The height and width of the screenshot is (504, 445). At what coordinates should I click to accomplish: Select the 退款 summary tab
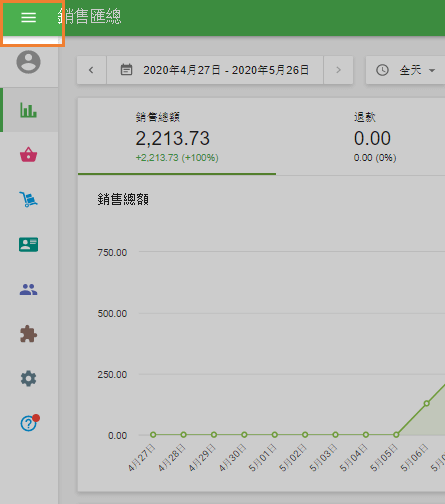(x=375, y=137)
